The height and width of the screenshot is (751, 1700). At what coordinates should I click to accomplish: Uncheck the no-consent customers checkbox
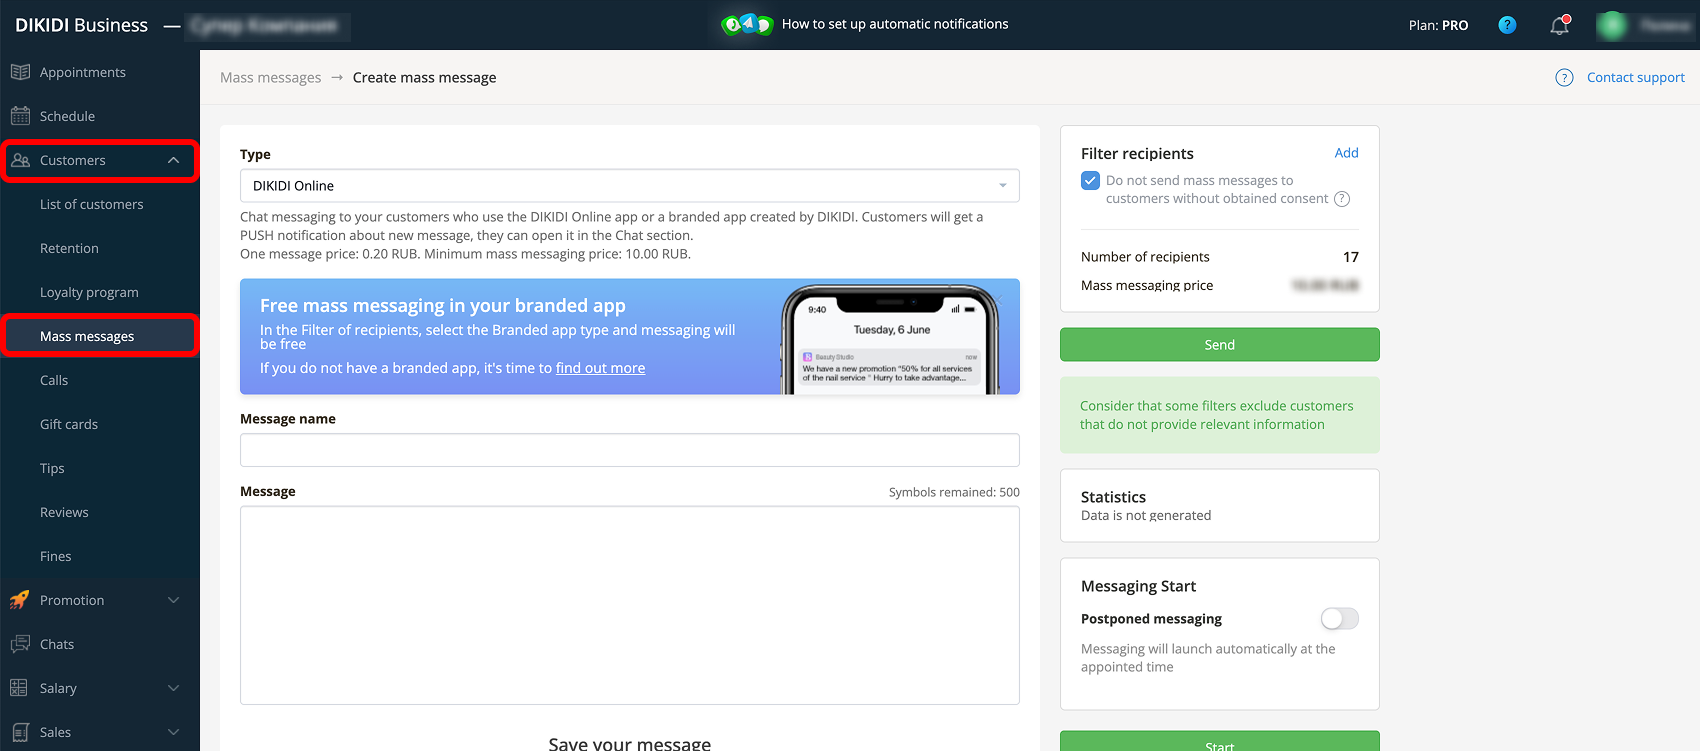[x=1090, y=181]
